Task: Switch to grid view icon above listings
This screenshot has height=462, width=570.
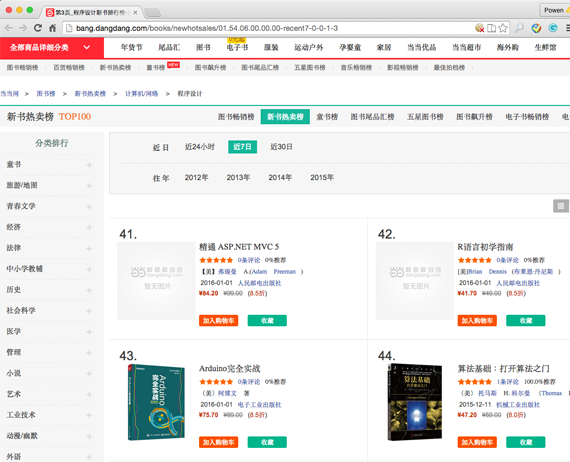Action: [561, 206]
